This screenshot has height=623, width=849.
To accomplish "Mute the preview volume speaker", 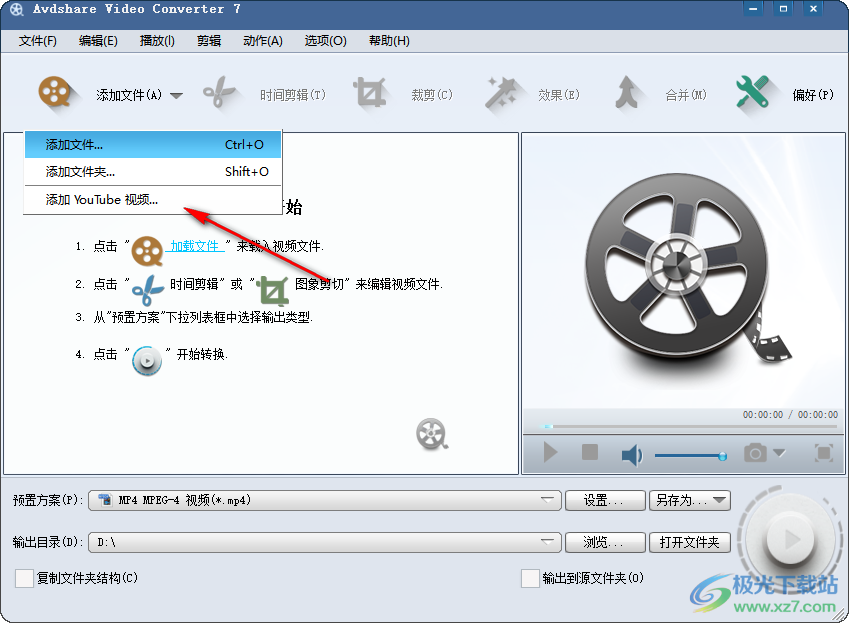I will tap(631, 455).
